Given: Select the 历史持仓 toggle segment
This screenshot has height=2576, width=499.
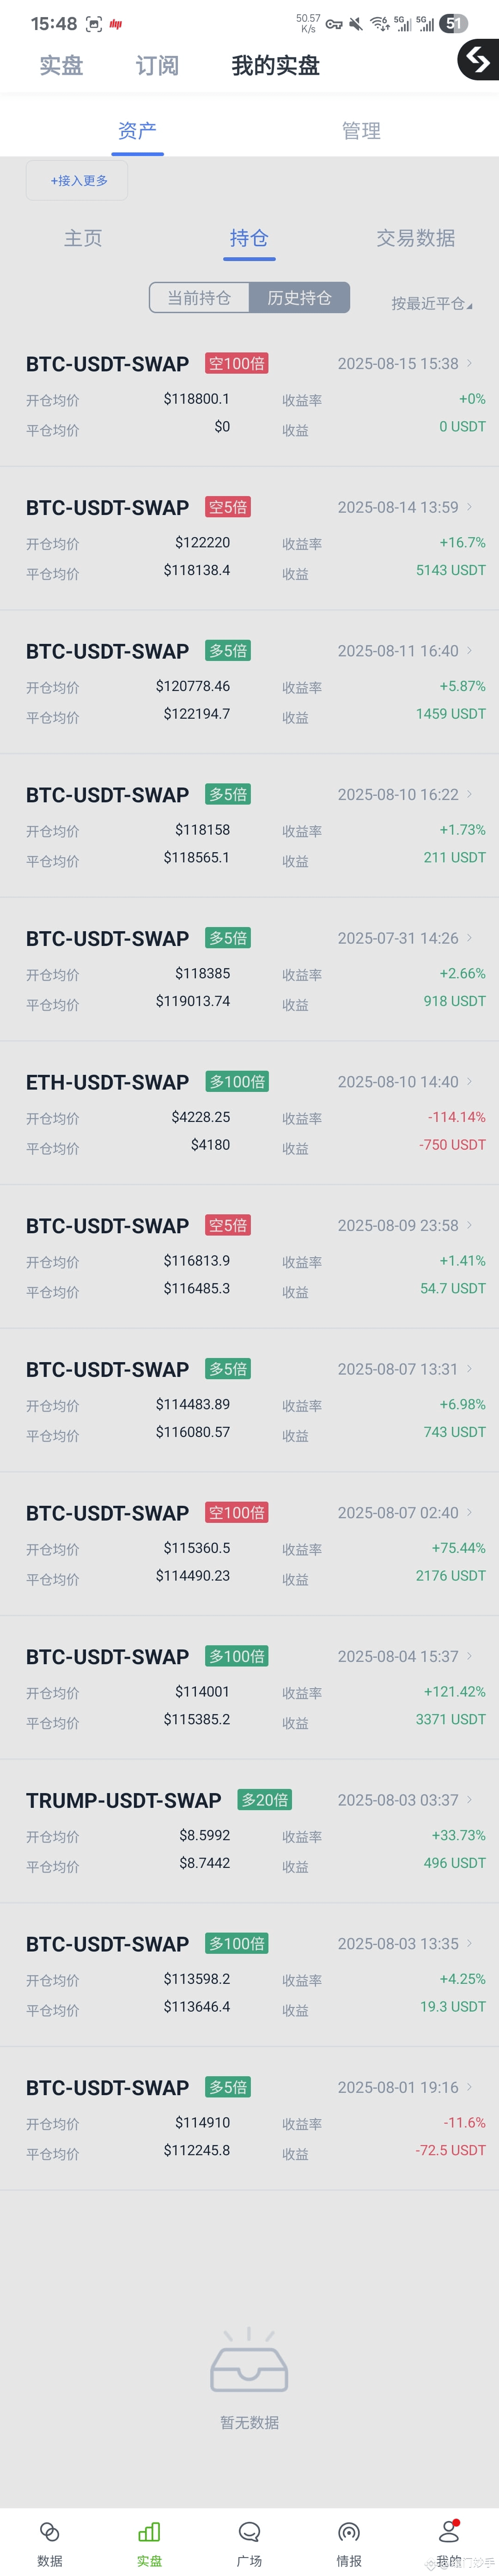Looking at the screenshot, I should click(299, 298).
